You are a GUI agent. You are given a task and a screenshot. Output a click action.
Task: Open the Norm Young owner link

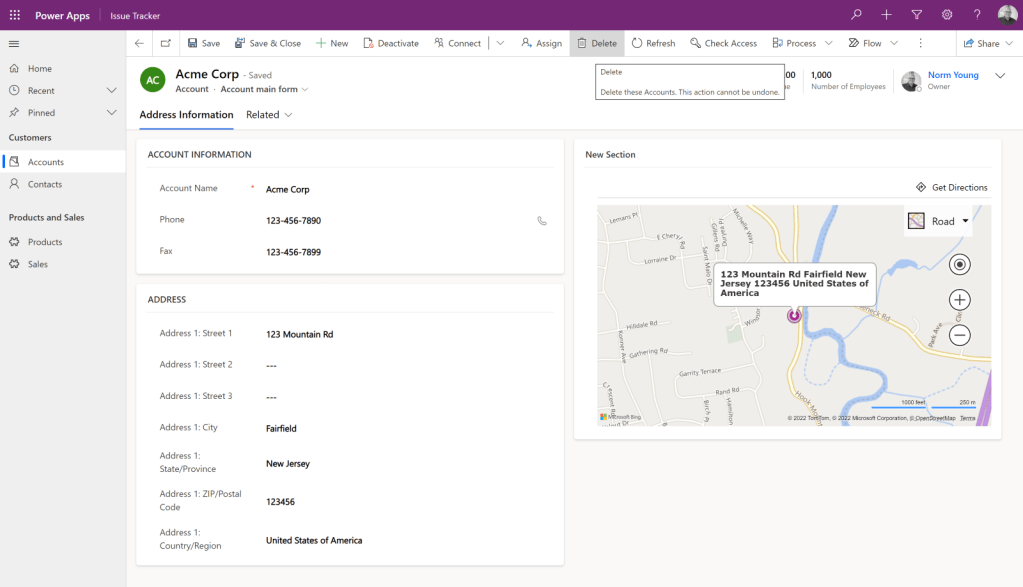pos(953,75)
